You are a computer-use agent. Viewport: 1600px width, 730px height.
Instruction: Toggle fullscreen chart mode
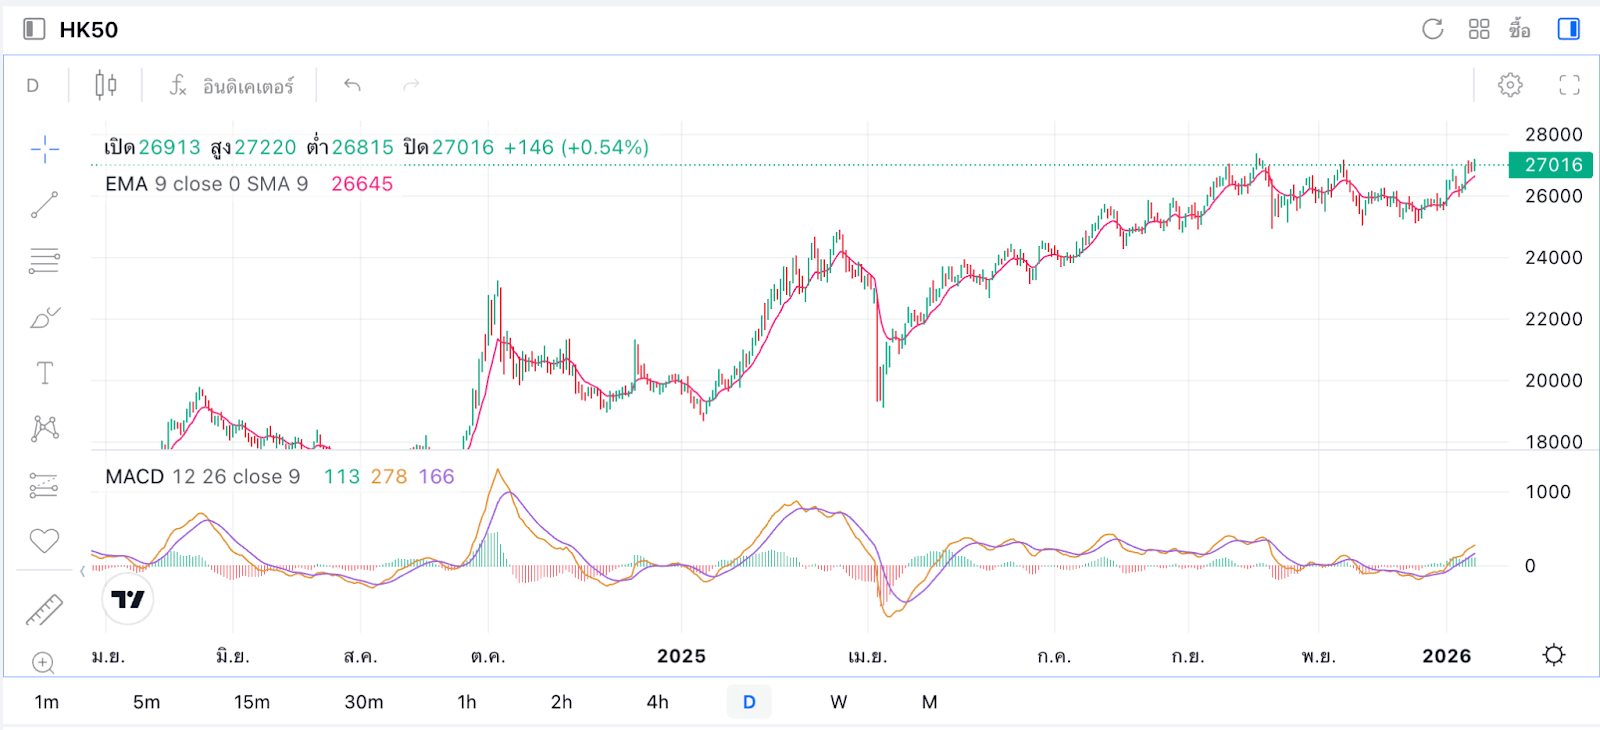point(1569,85)
